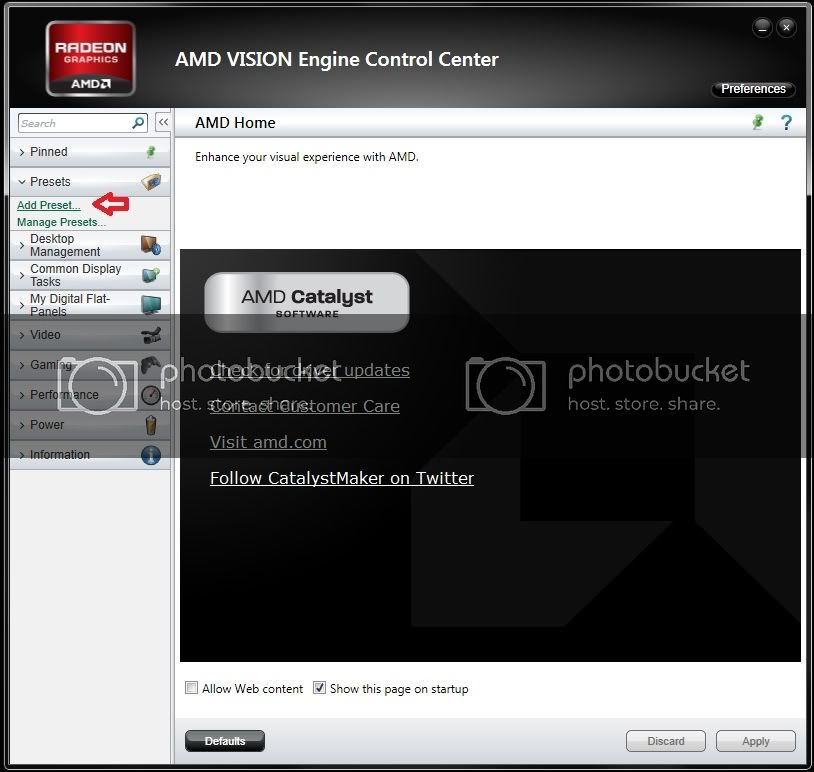Uncheck Show this page on startup
Screen dimensions: 814x772
coord(319,688)
